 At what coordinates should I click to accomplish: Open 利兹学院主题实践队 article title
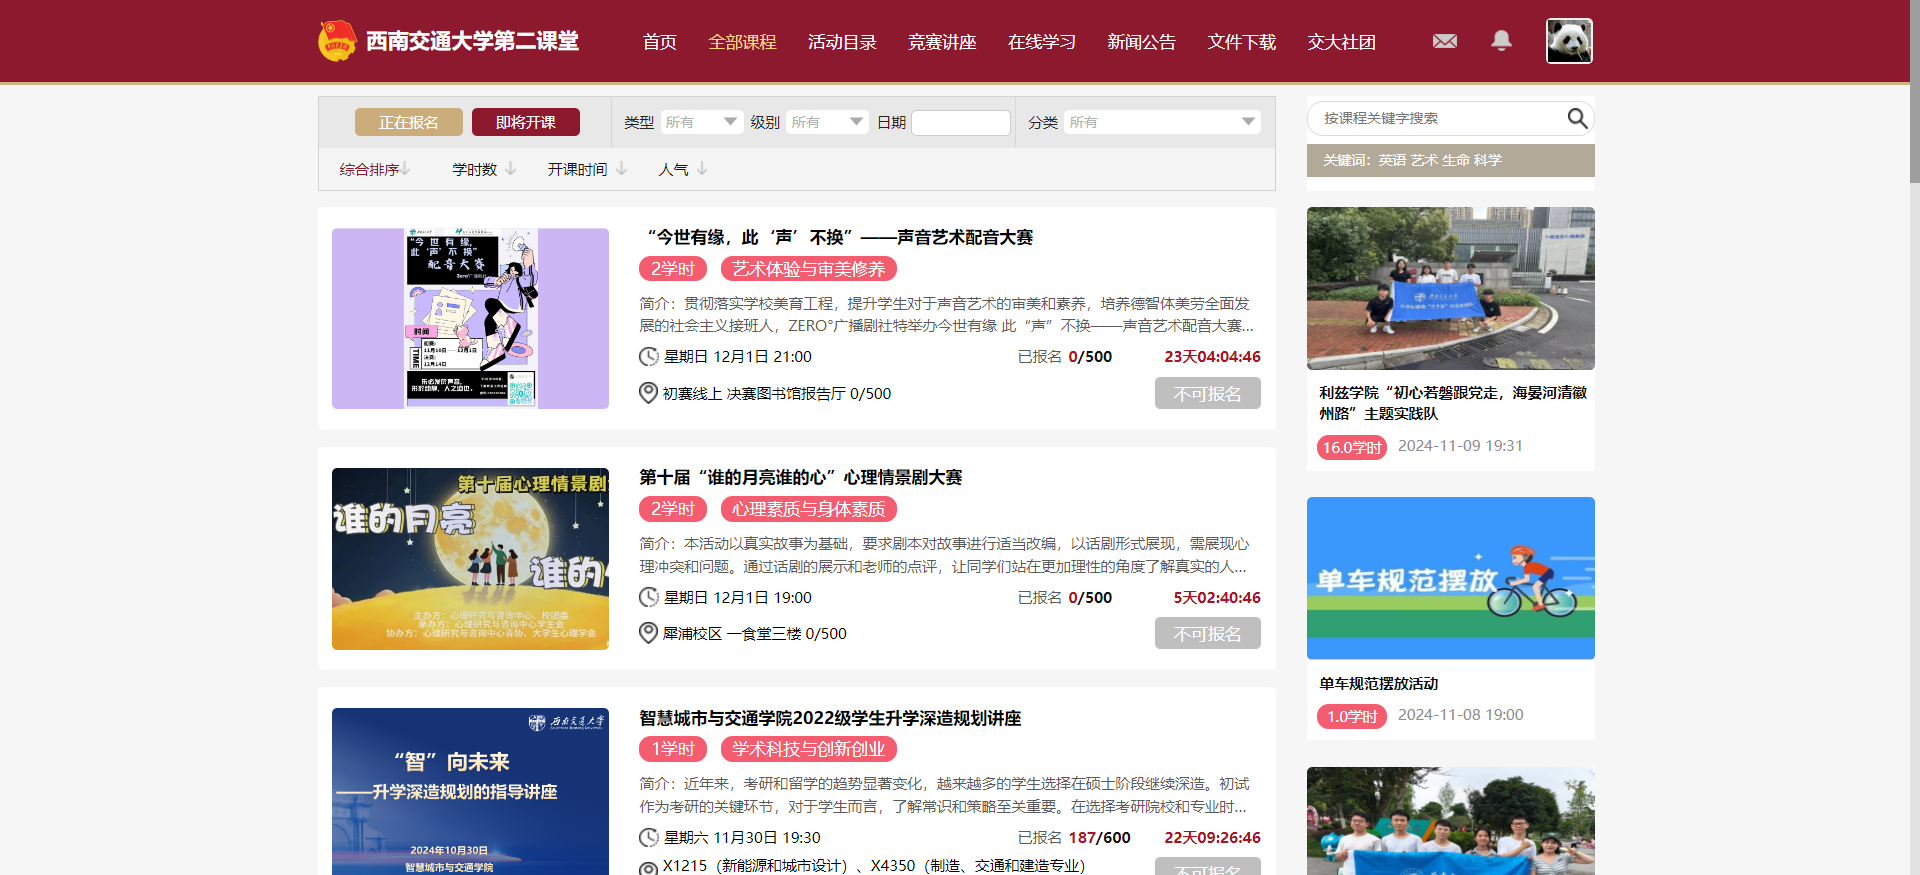click(1452, 403)
